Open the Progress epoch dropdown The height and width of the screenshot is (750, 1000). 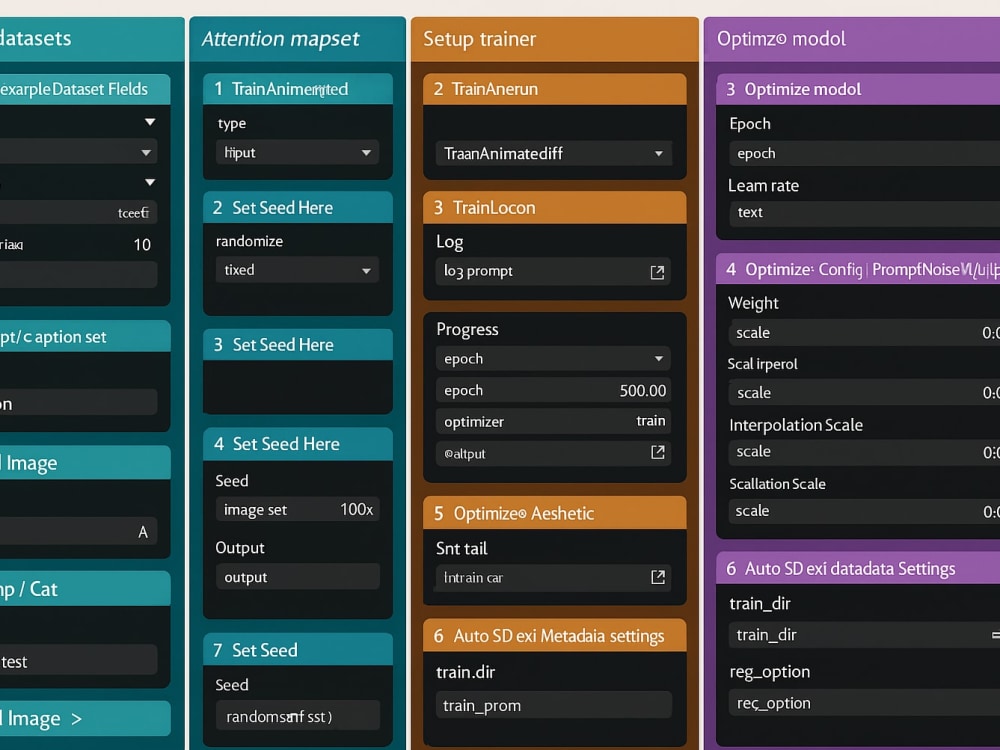click(x=554, y=358)
